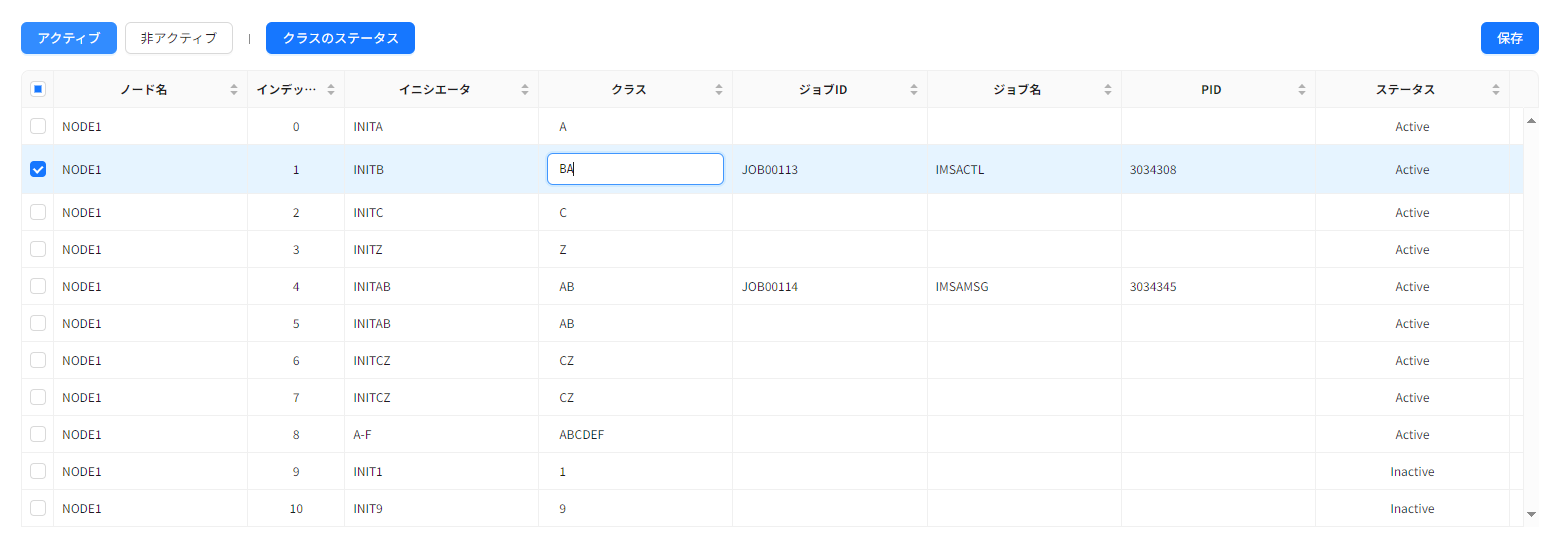Sort the クラス column using sort icon
The width and height of the screenshot is (1555, 536).
point(719,90)
